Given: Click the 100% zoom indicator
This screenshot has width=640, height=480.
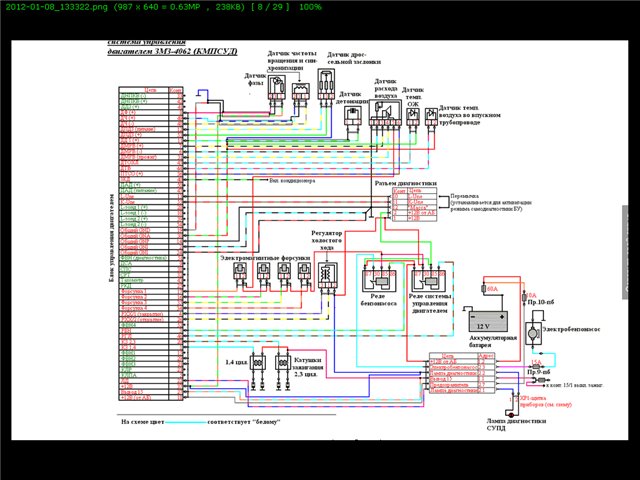Looking at the screenshot, I should (x=310, y=6).
